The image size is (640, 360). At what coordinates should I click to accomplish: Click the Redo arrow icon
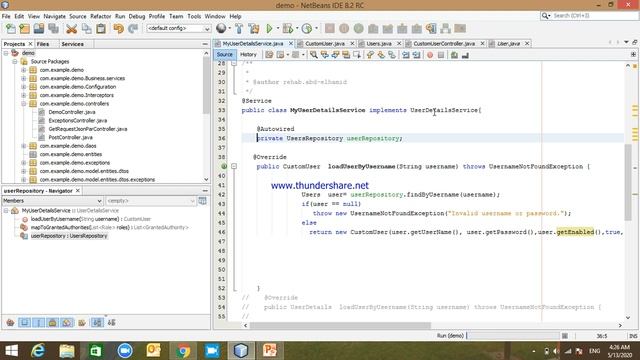pos(133,28)
